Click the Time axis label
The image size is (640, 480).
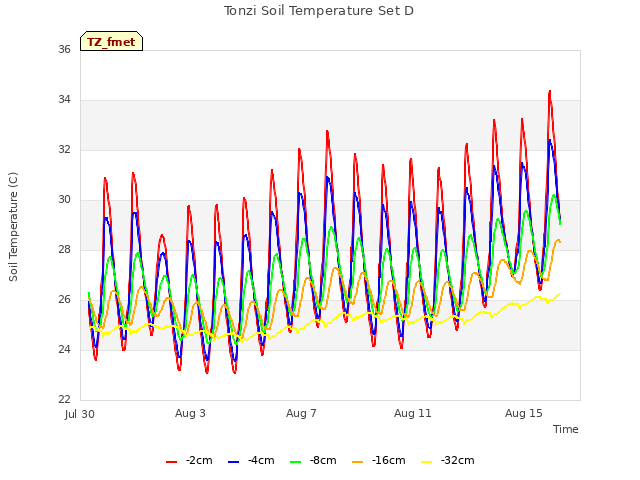[x=566, y=429]
